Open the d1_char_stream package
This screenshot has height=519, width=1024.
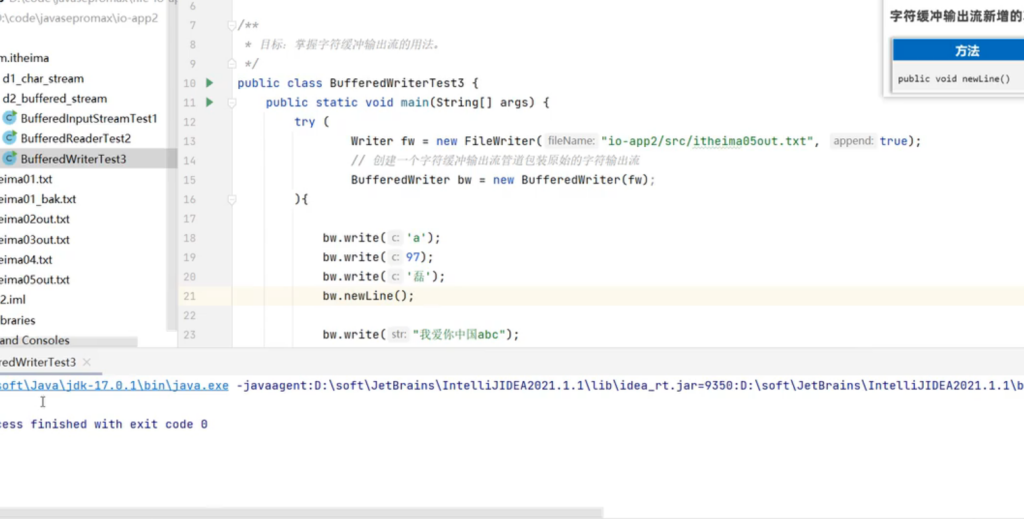pyautogui.click(x=43, y=78)
